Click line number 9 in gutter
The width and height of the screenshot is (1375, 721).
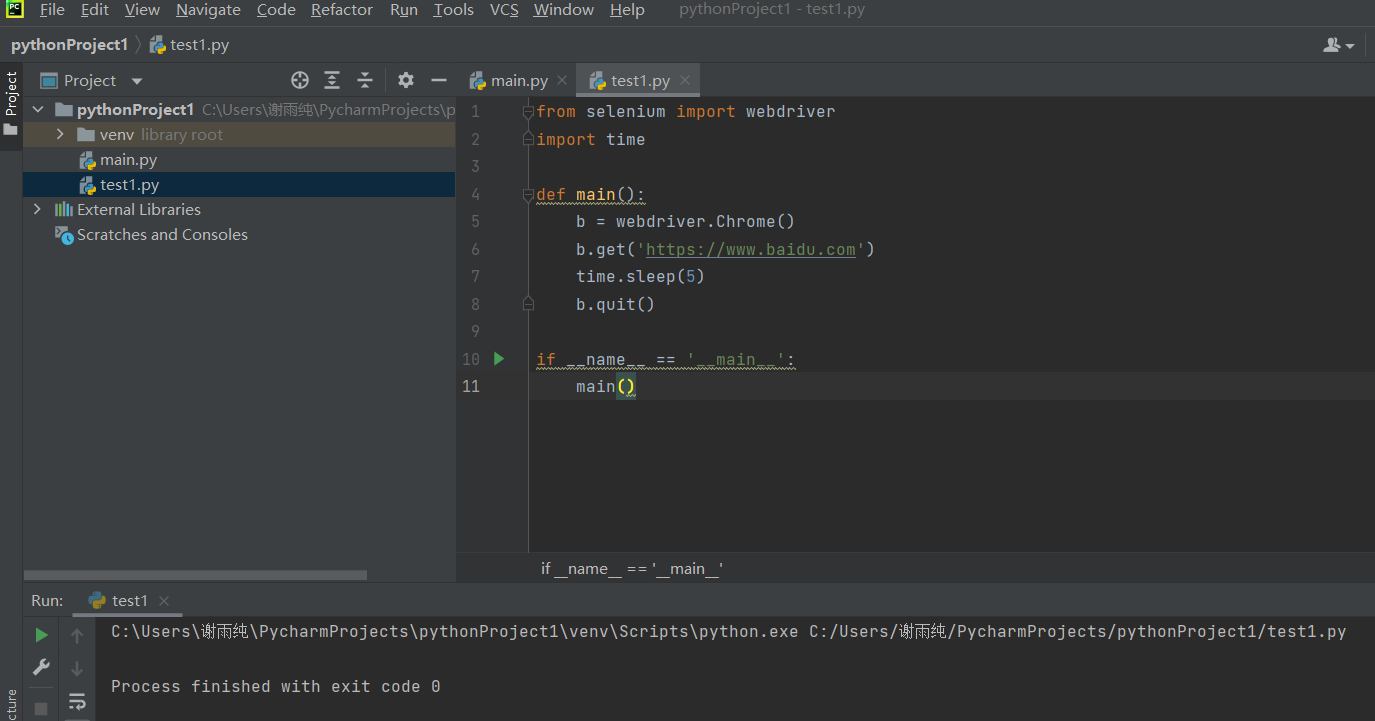(x=475, y=331)
